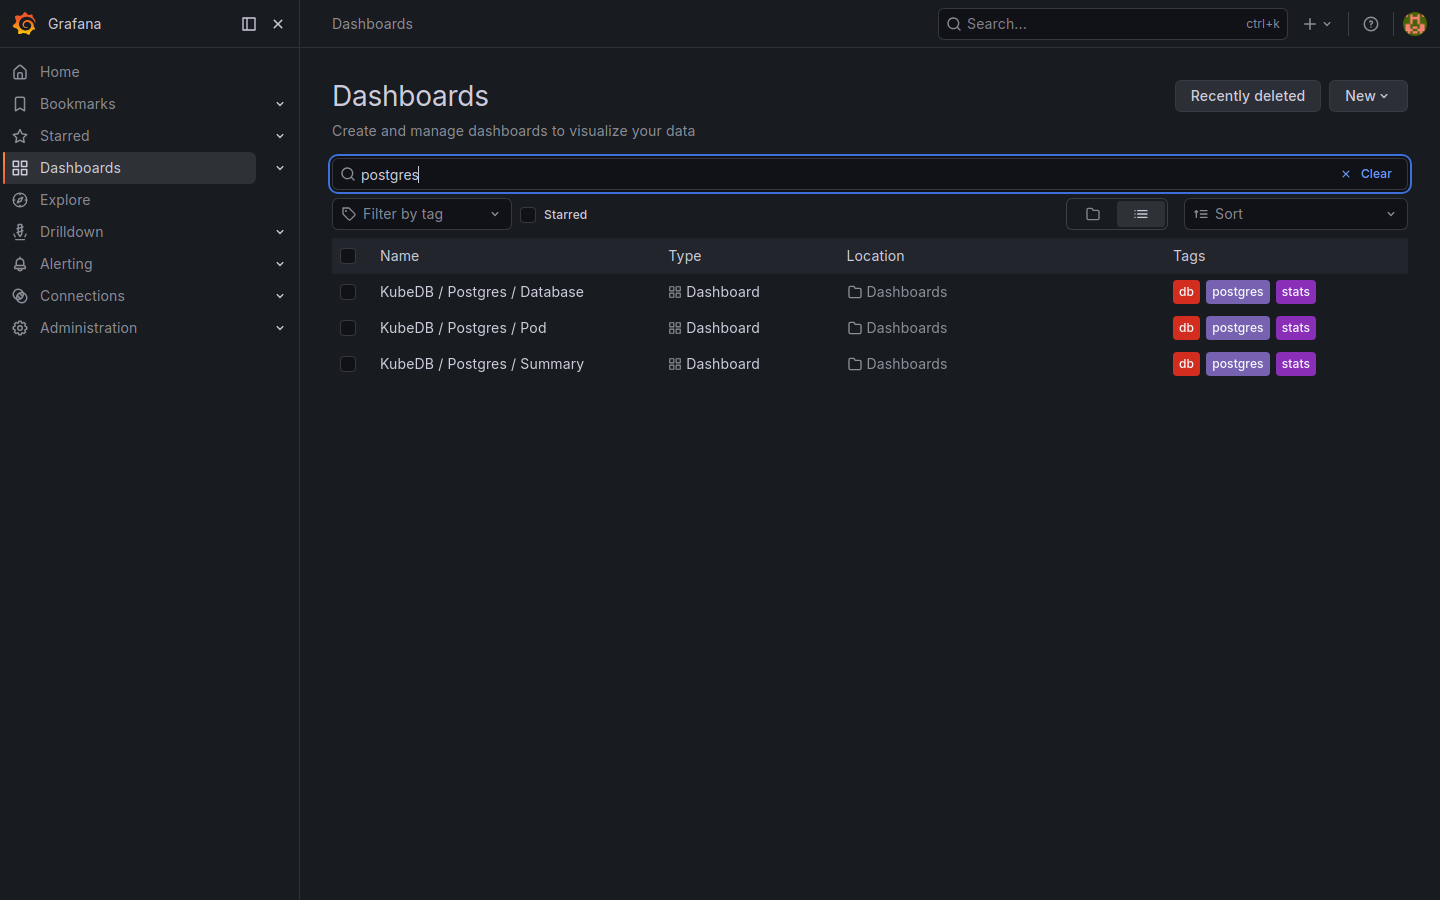Open Alerting in the sidebar
The image size is (1440, 900).
coord(66,264)
